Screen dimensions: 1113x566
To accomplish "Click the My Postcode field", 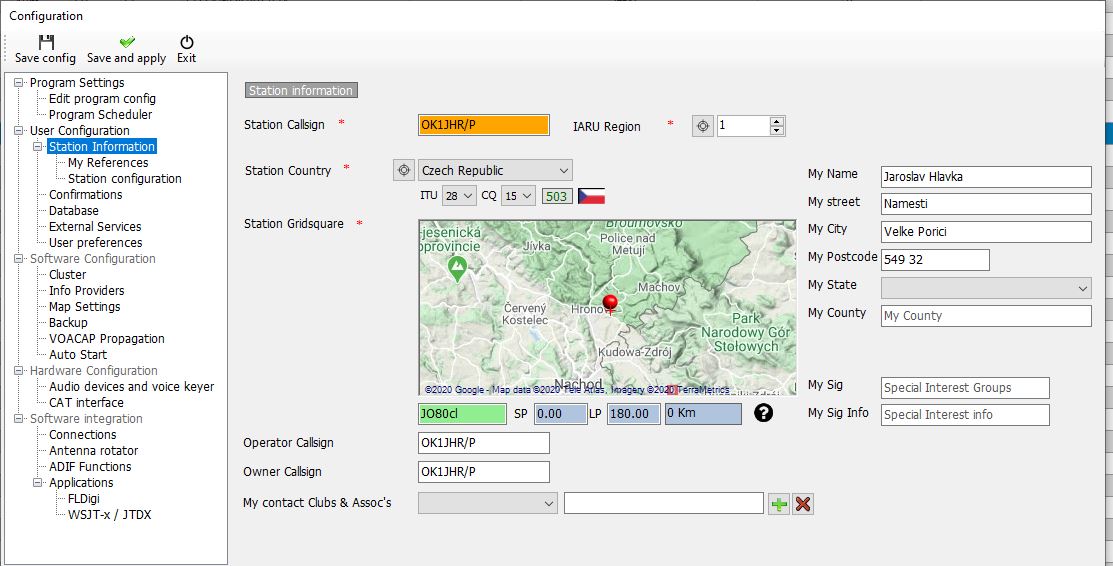I will [935, 259].
